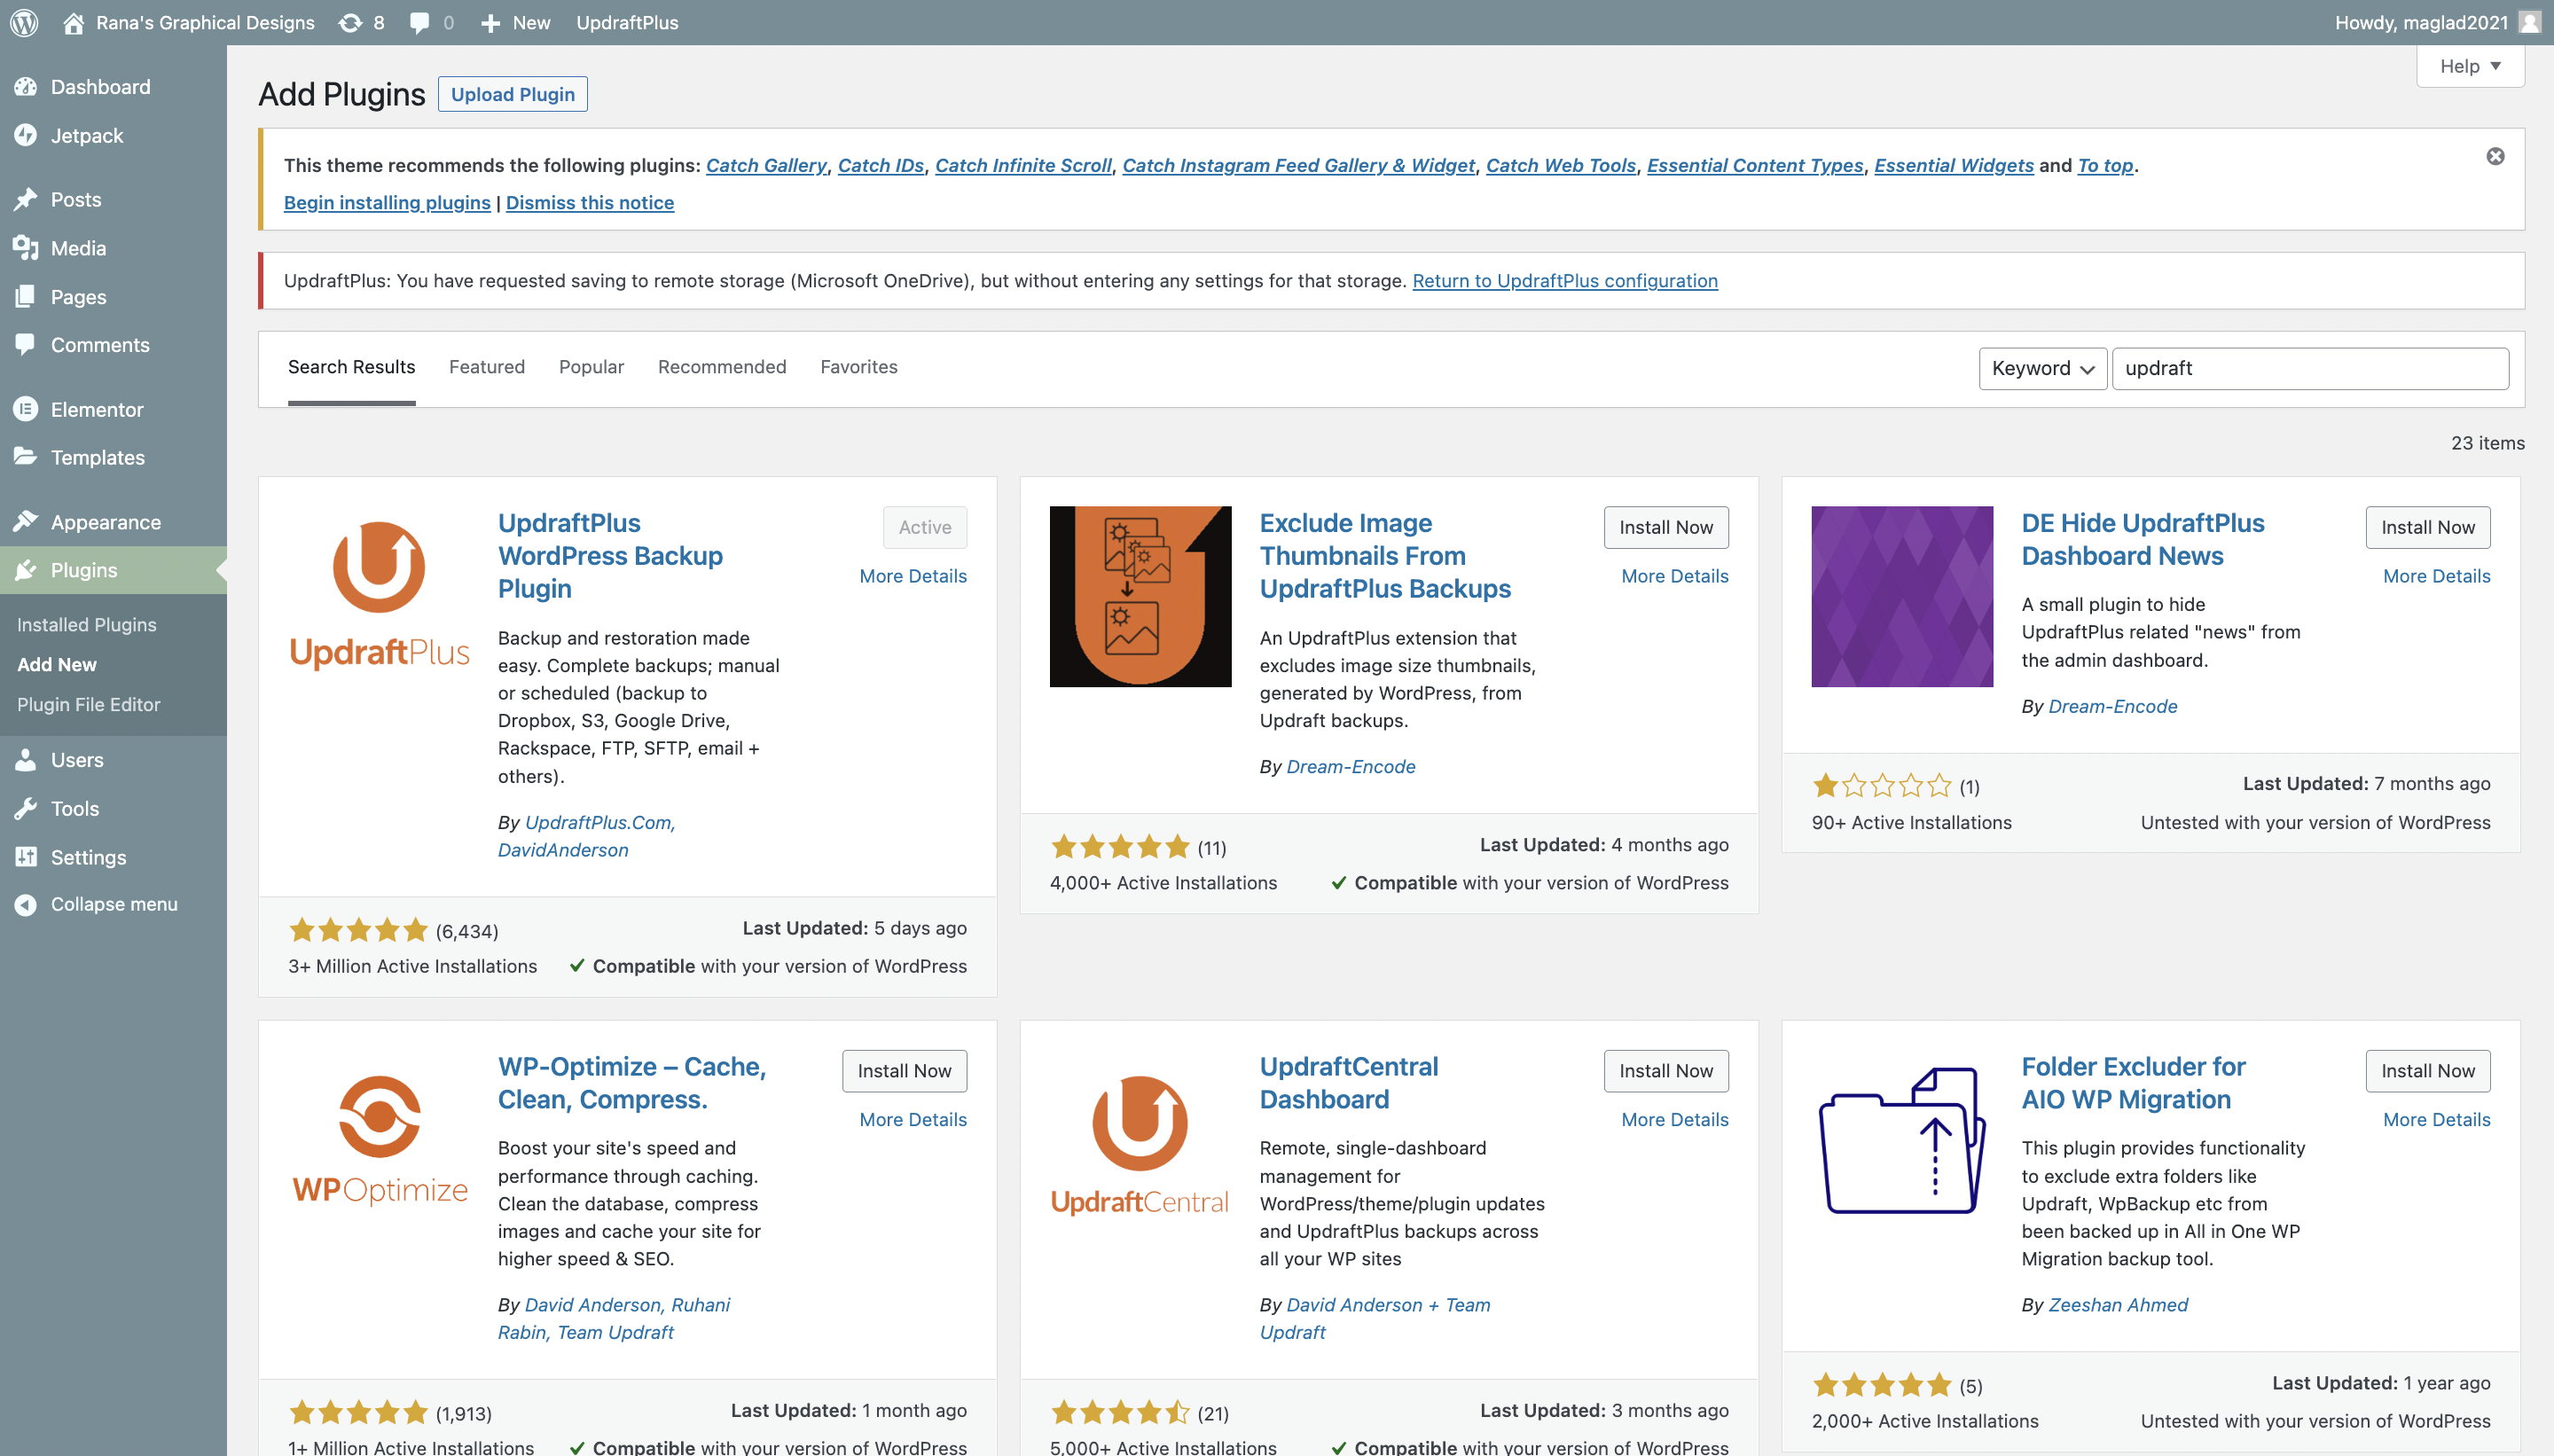Open Installed Plugins submenu item
This screenshot has width=2554, height=1456.
(87, 624)
